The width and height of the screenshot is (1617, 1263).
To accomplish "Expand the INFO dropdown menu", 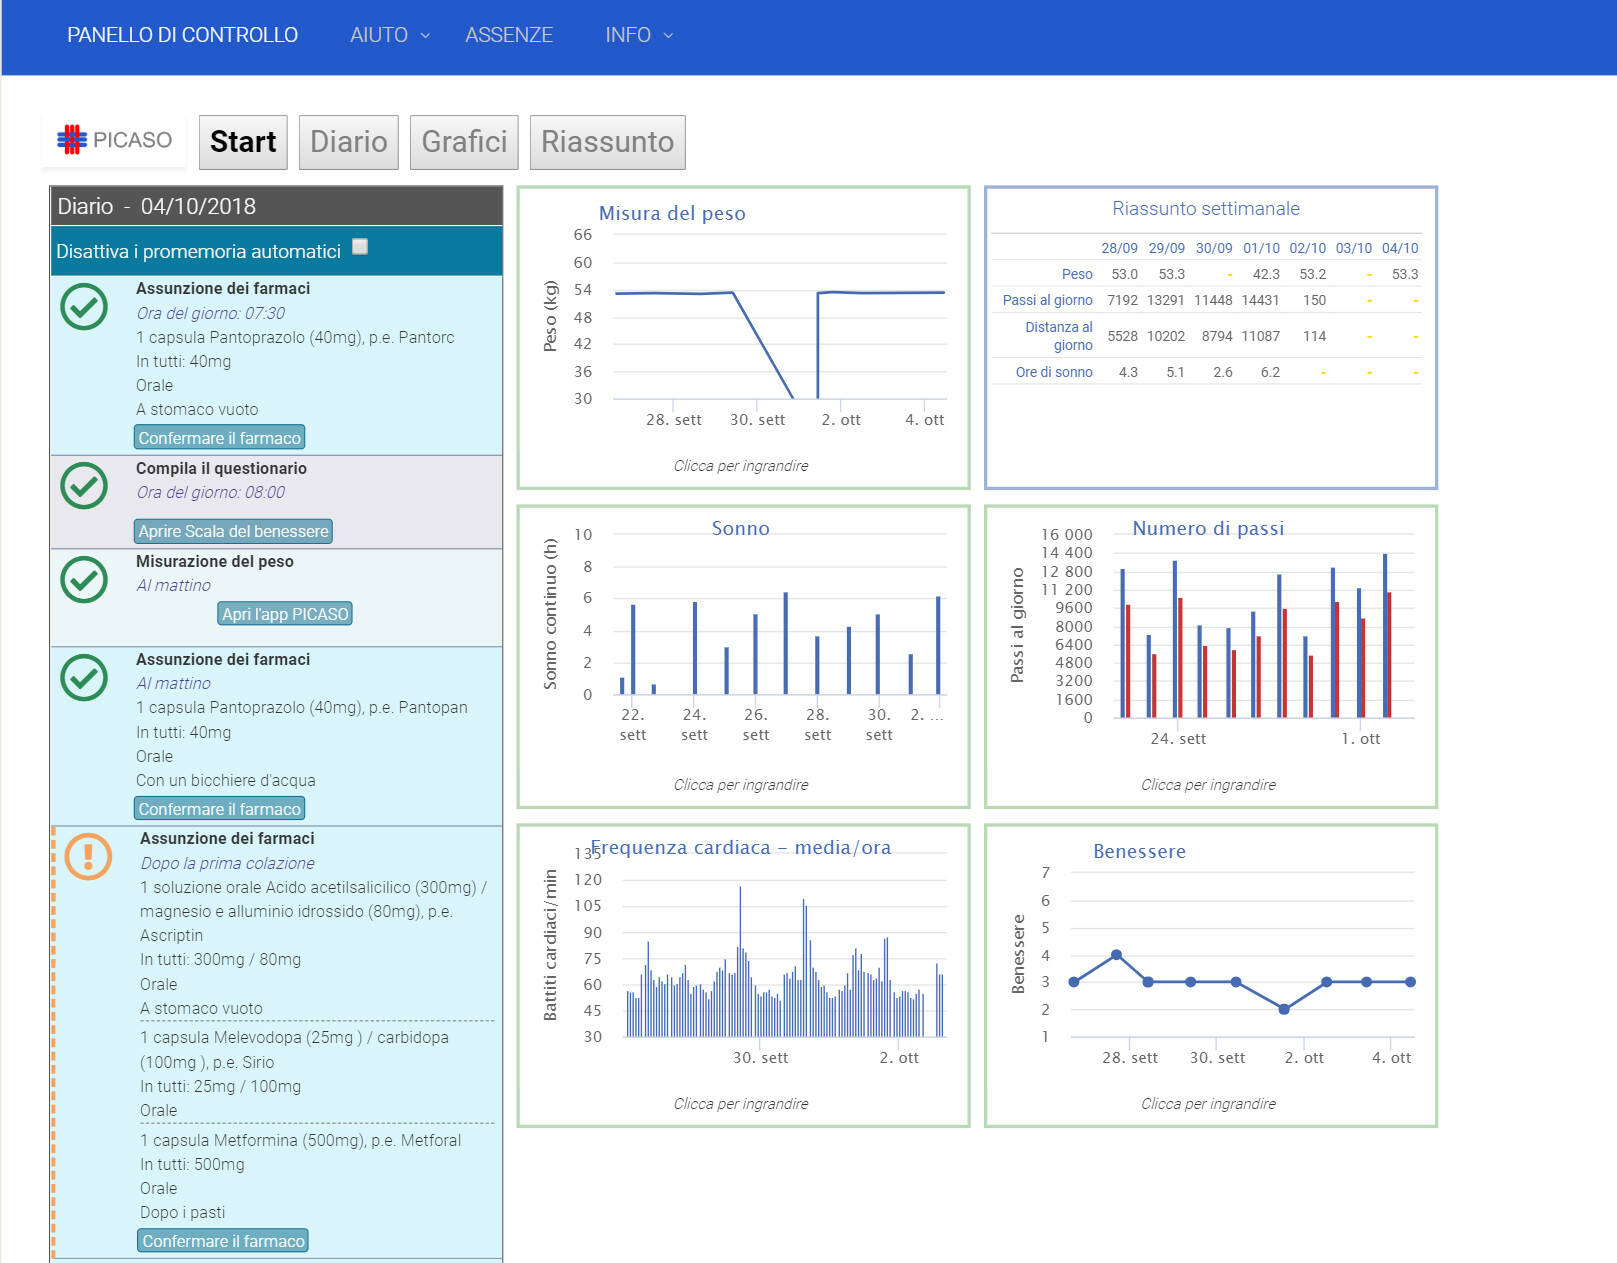I will (639, 35).
